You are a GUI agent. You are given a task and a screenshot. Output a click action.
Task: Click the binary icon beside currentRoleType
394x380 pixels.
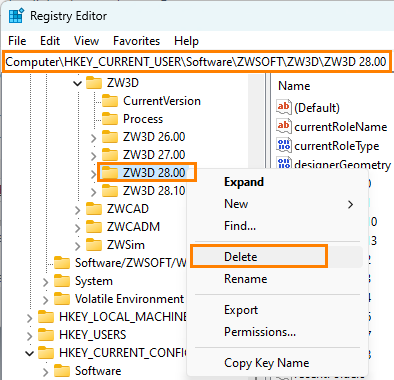284,145
